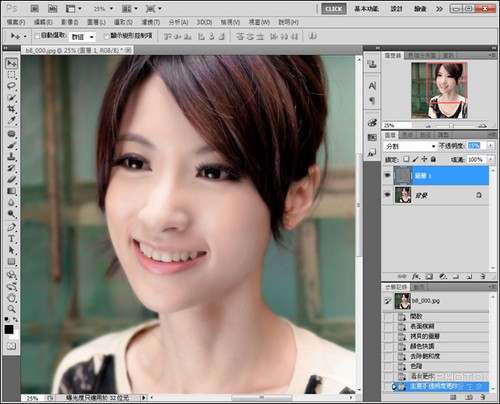500x404 pixels.
Task: Add a layer mask with the mask icon
Action: click(429, 276)
